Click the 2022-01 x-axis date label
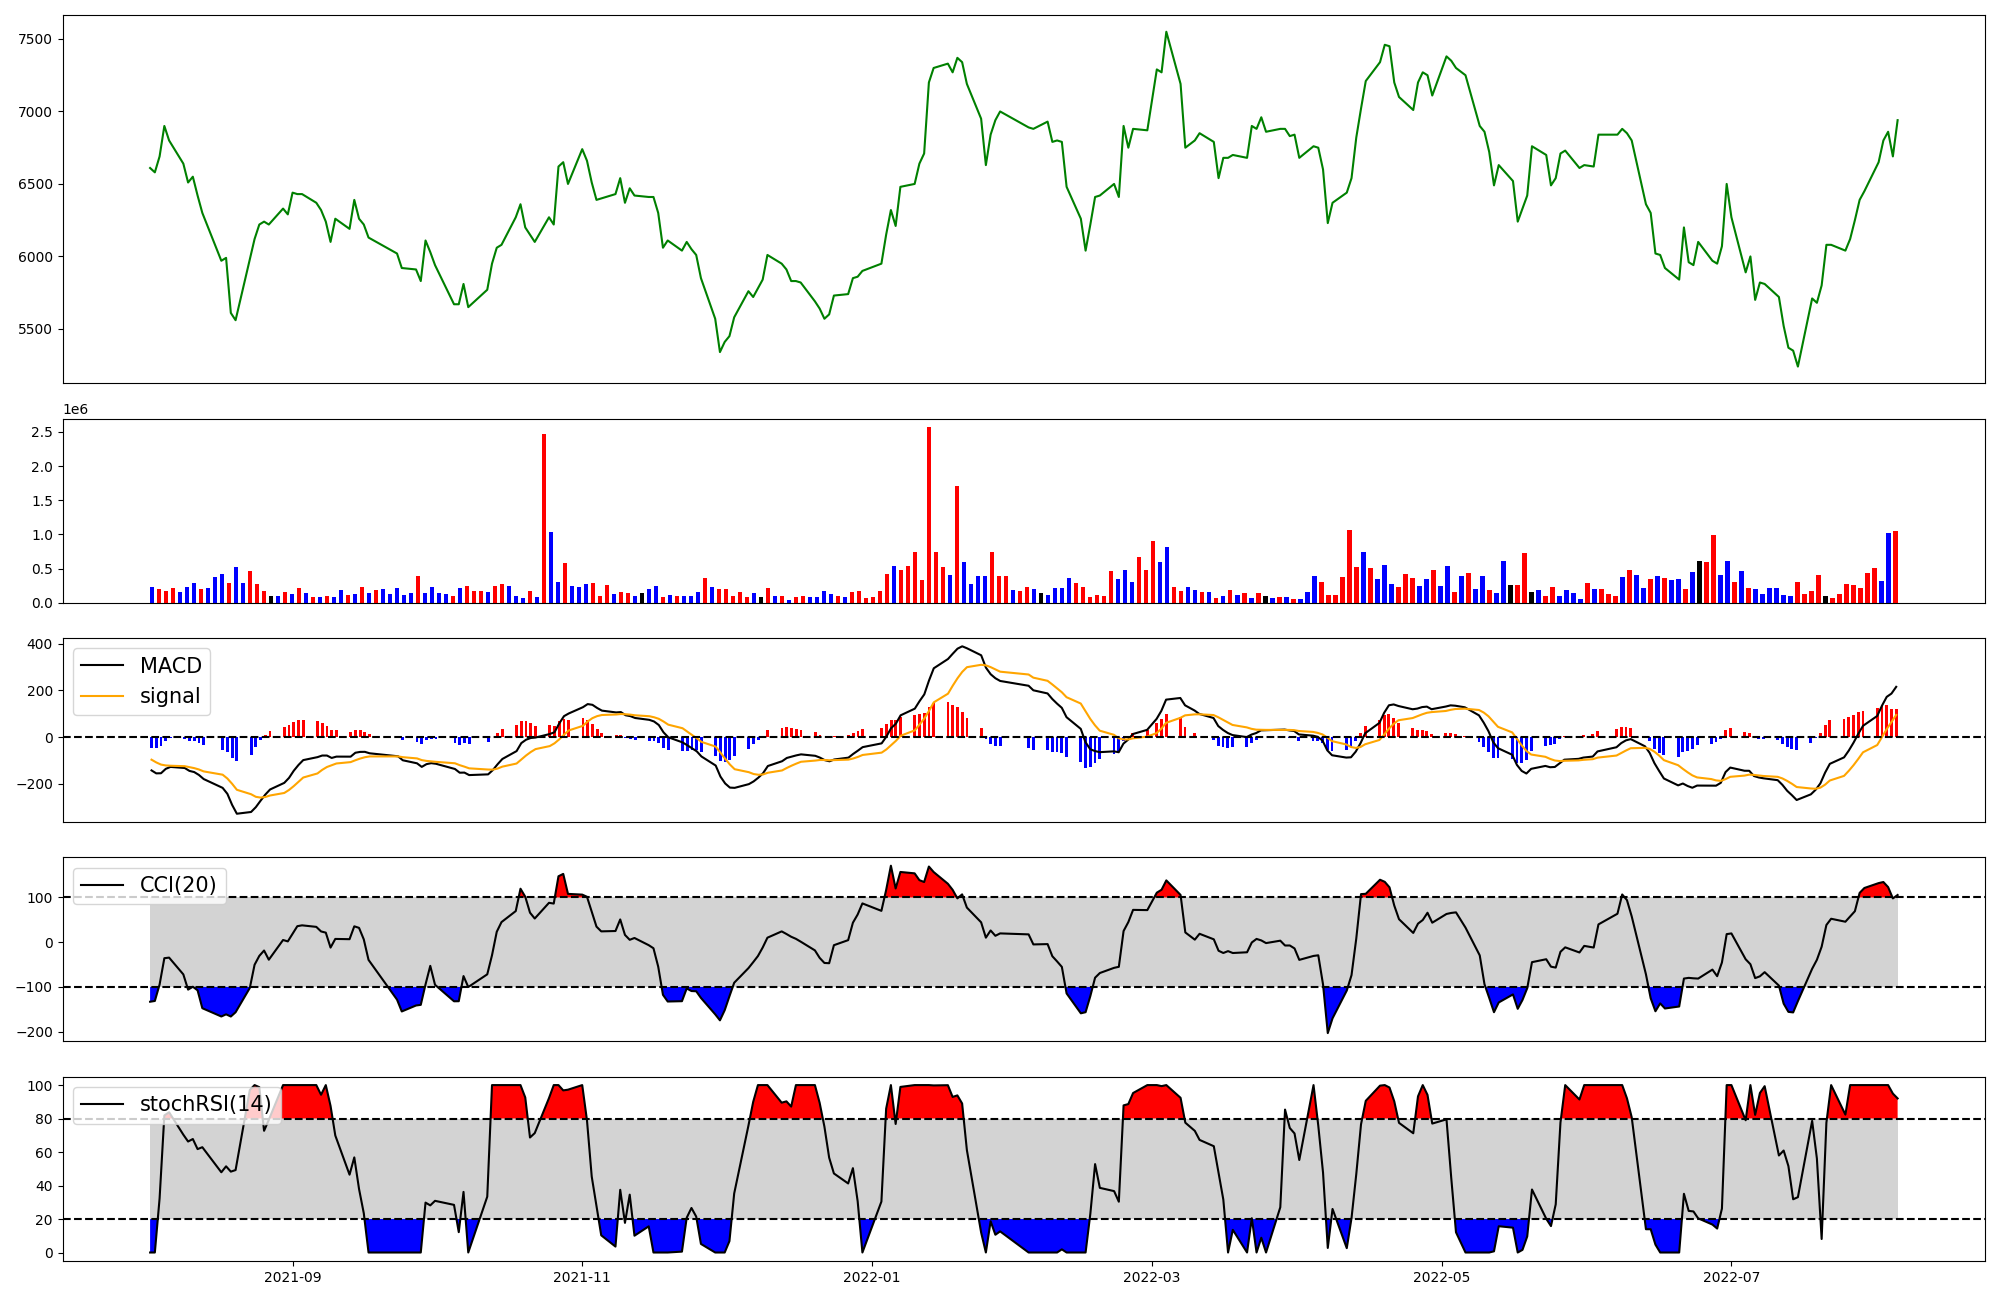This screenshot has height=1300, width=2000. coord(872,1277)
